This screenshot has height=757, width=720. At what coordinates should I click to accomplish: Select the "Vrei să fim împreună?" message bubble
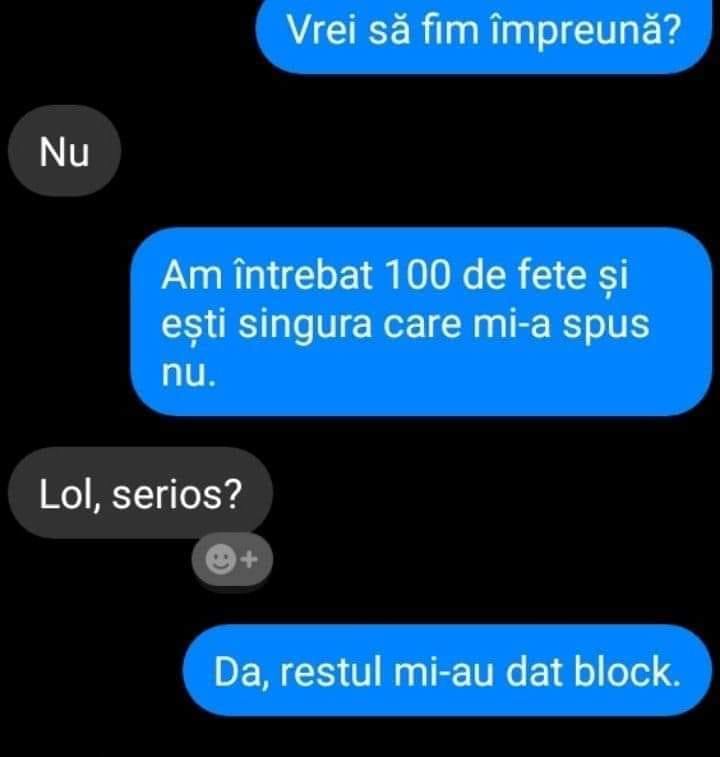click(484, 34)
